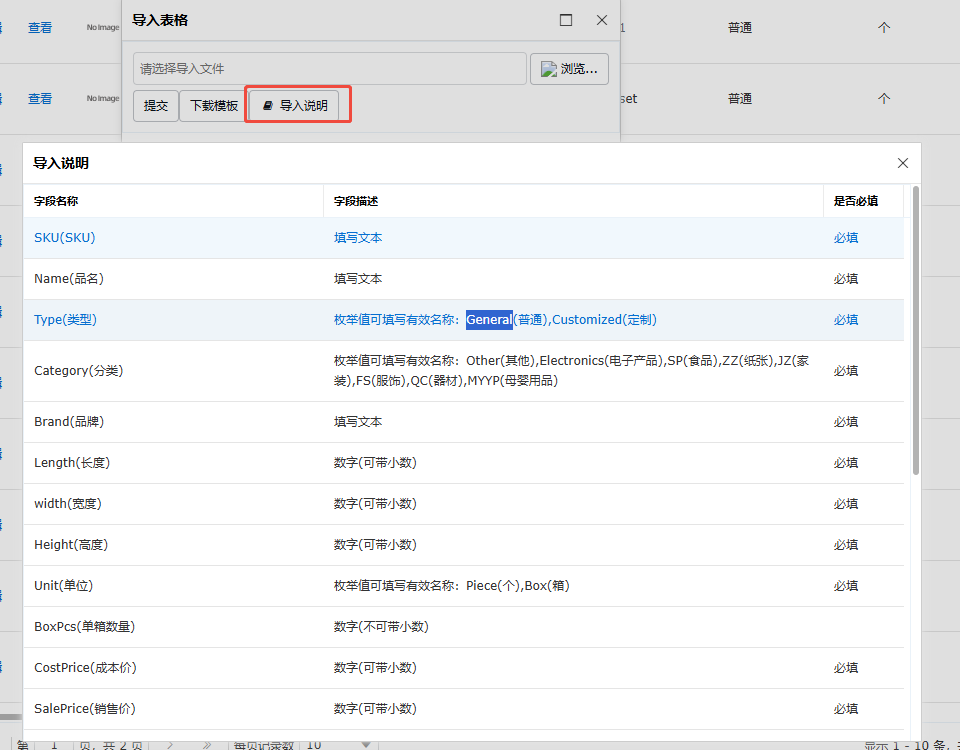Open 查看 link in the topmost background row
This screenshot has height=750, width=960.
pyautogui.click(x=40, y=28)
